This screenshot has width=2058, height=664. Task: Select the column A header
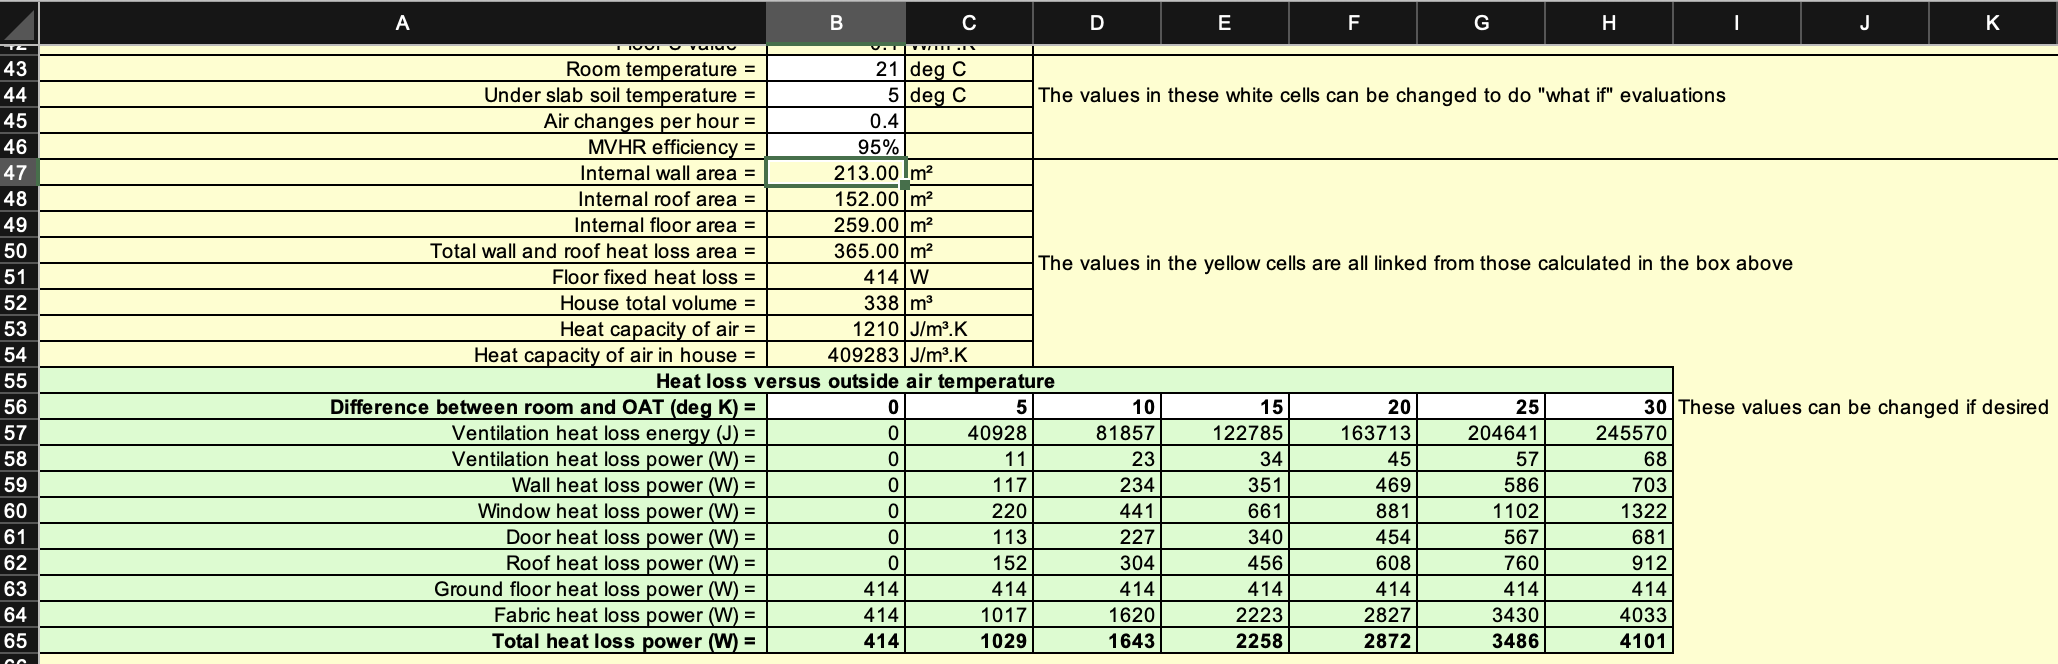[x=402, y=22]
